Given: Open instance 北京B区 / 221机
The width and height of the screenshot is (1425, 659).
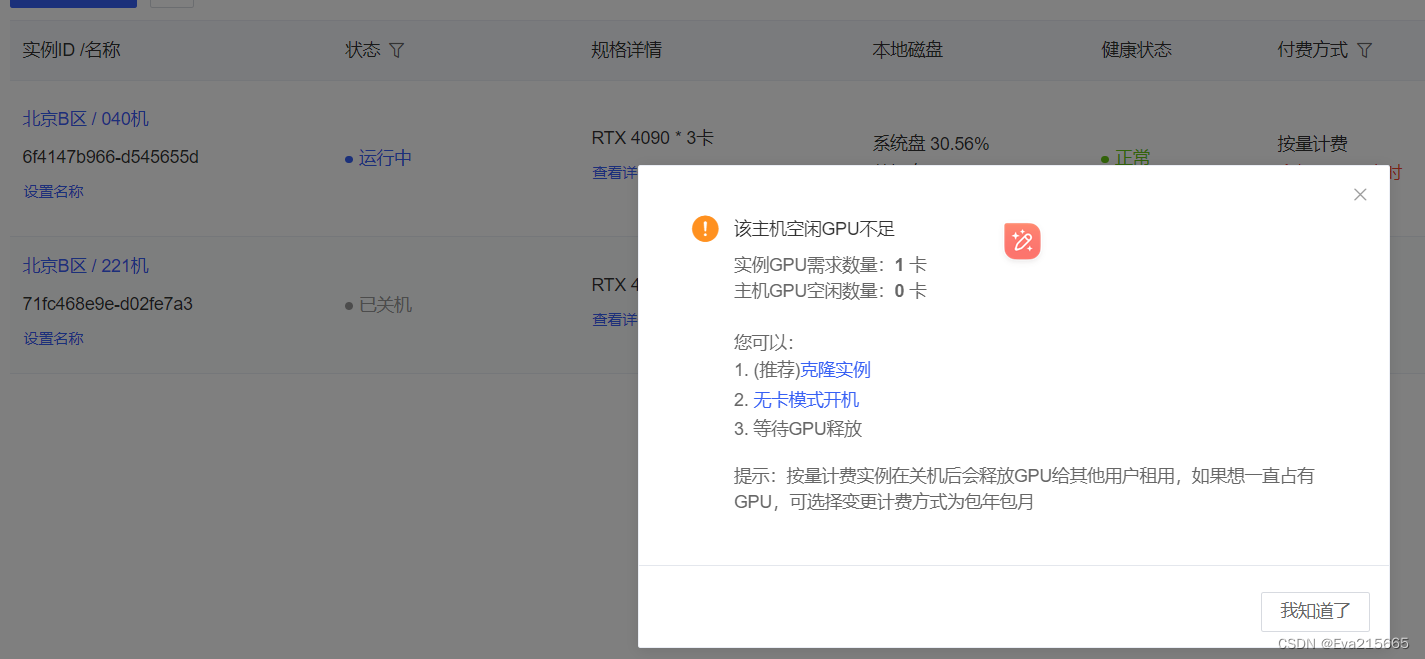Looking at the screenshot, I should pyautogui.click(x=86, y=266).
